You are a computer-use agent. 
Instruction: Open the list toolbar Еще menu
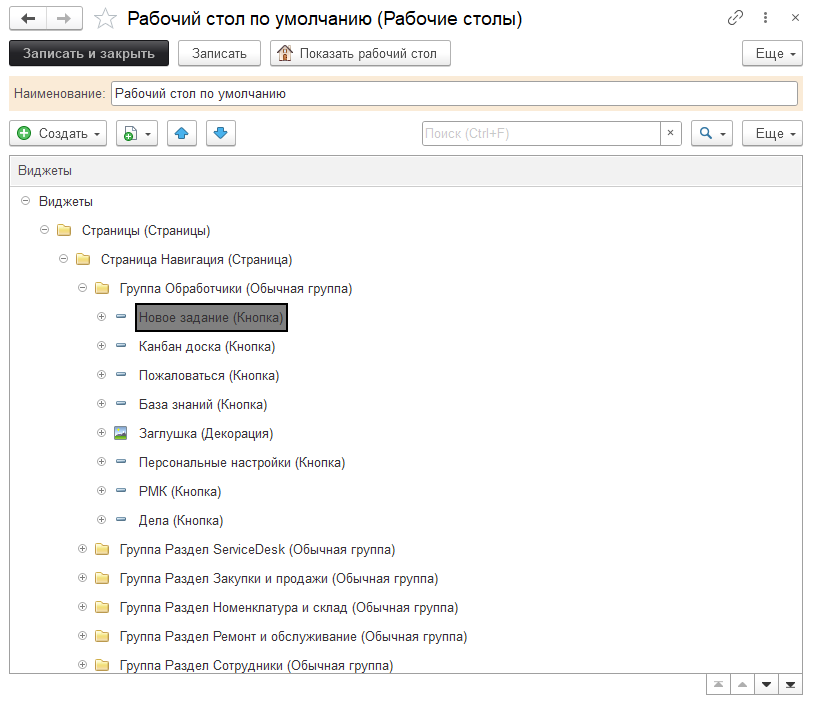772,133
